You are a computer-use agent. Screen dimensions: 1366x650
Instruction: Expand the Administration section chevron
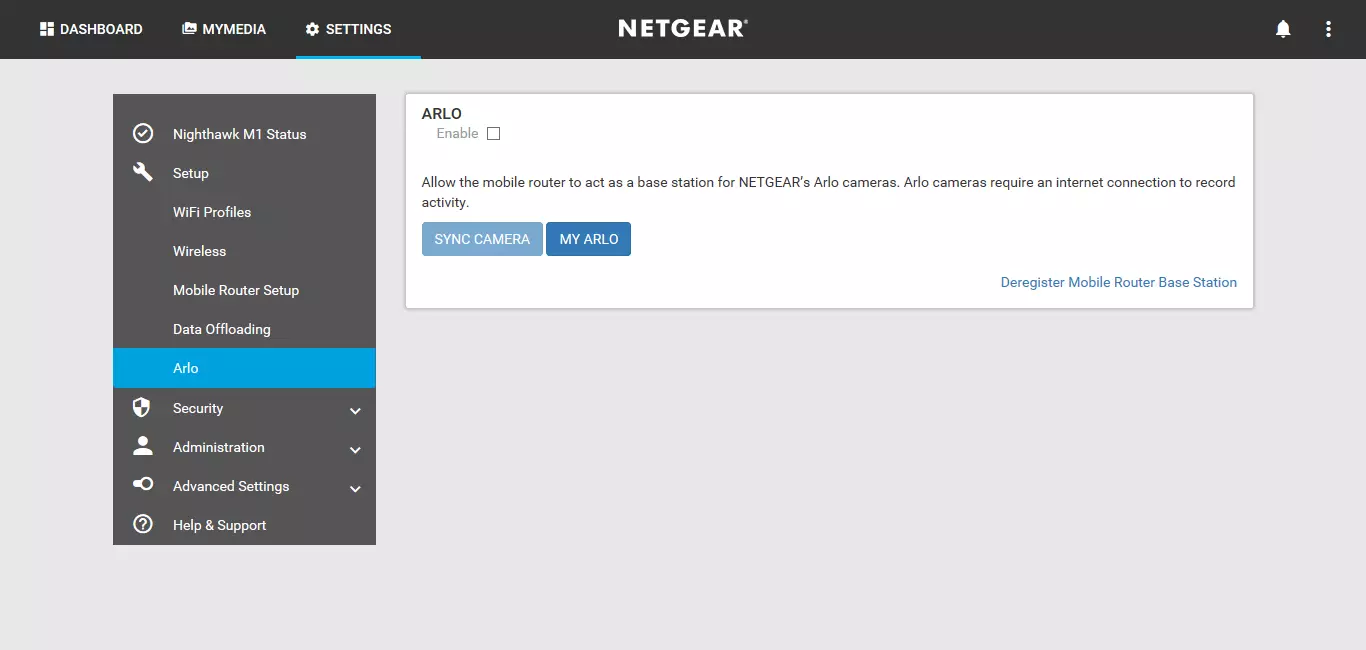tap(355, 449)
